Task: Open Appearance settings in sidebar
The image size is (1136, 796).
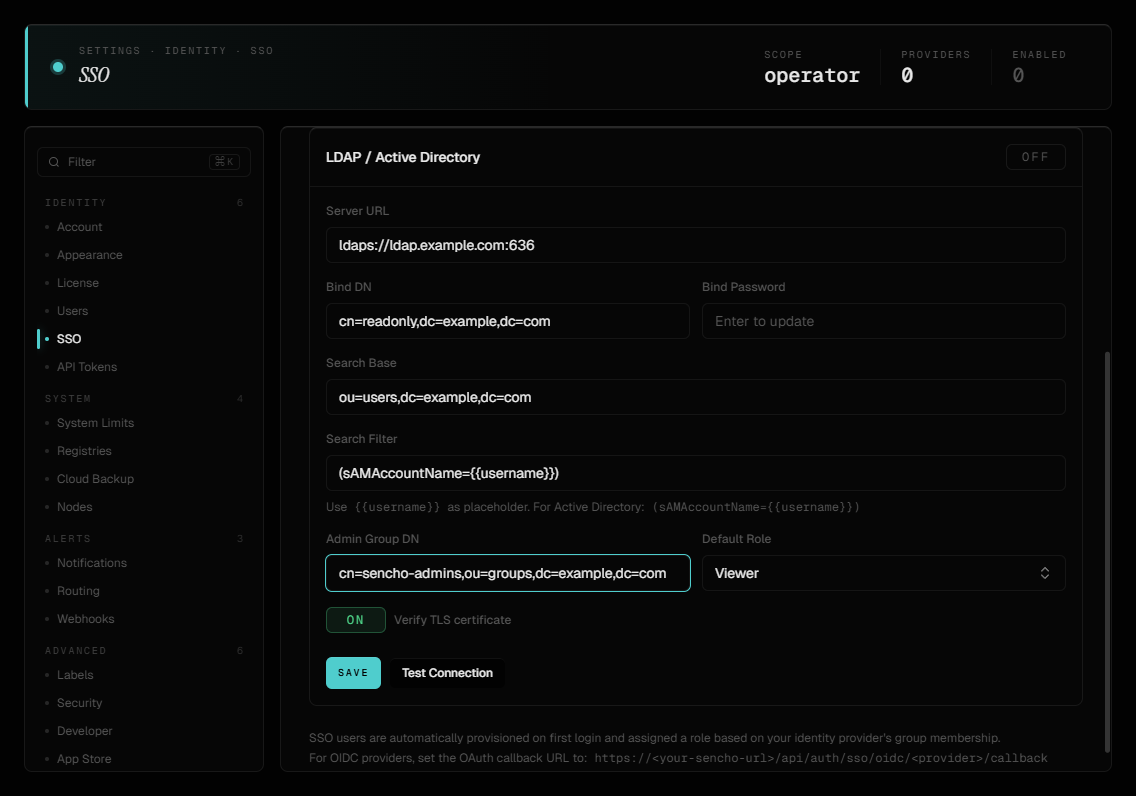Action: tap(89, 255)
